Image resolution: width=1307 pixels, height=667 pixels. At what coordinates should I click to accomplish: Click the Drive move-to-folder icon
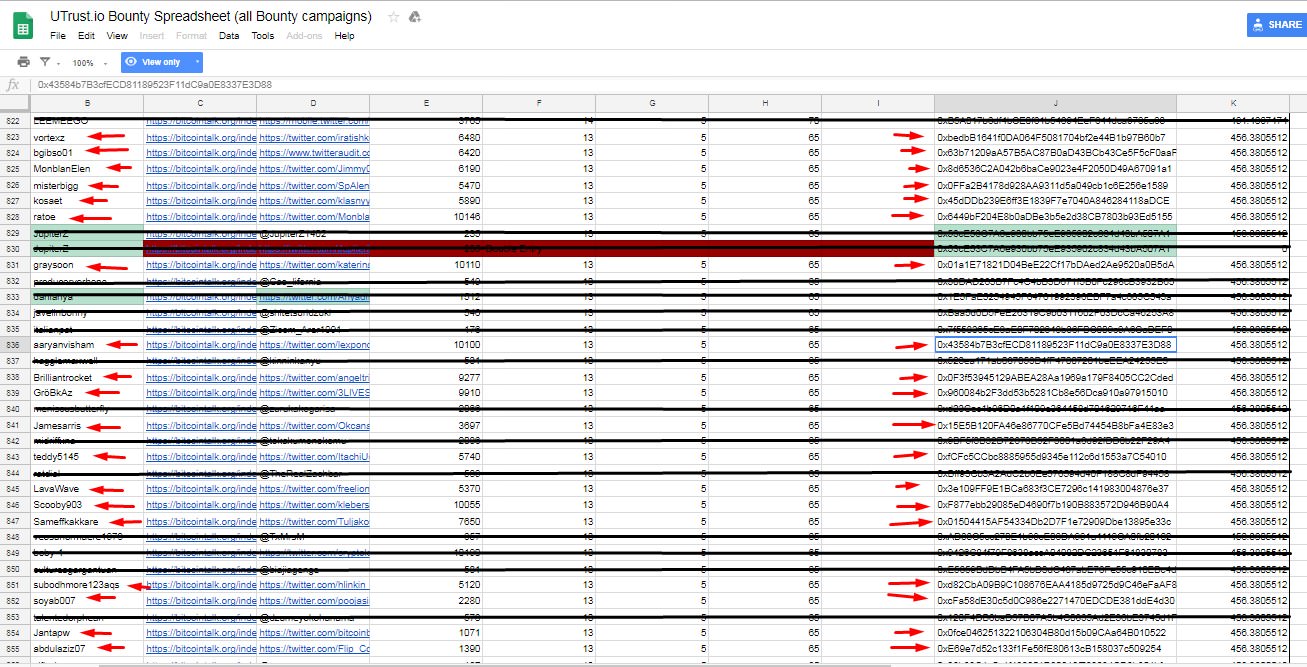tap(416, 17)
